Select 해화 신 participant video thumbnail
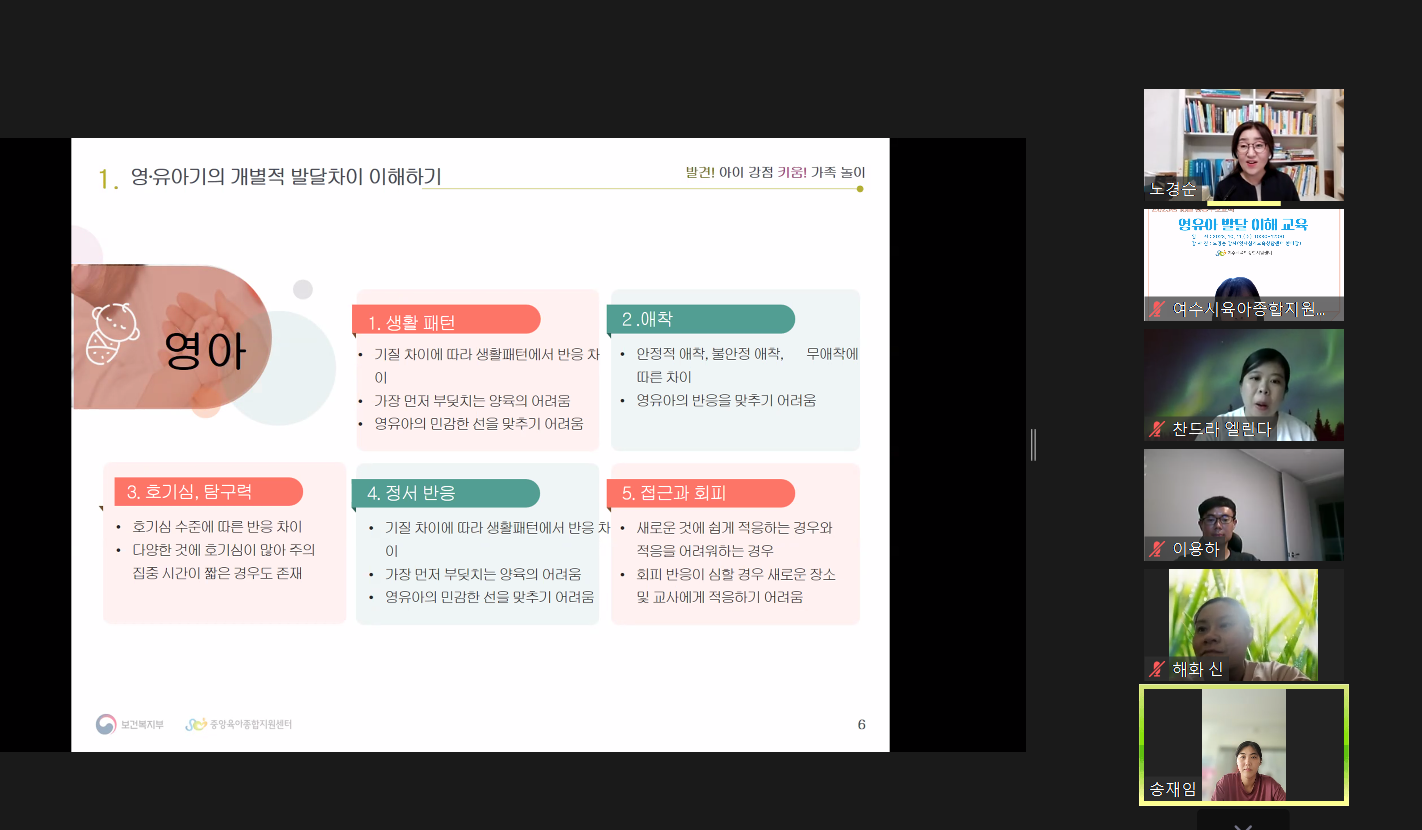This screenshot has height=830, width=1422. pos(1244,625)
